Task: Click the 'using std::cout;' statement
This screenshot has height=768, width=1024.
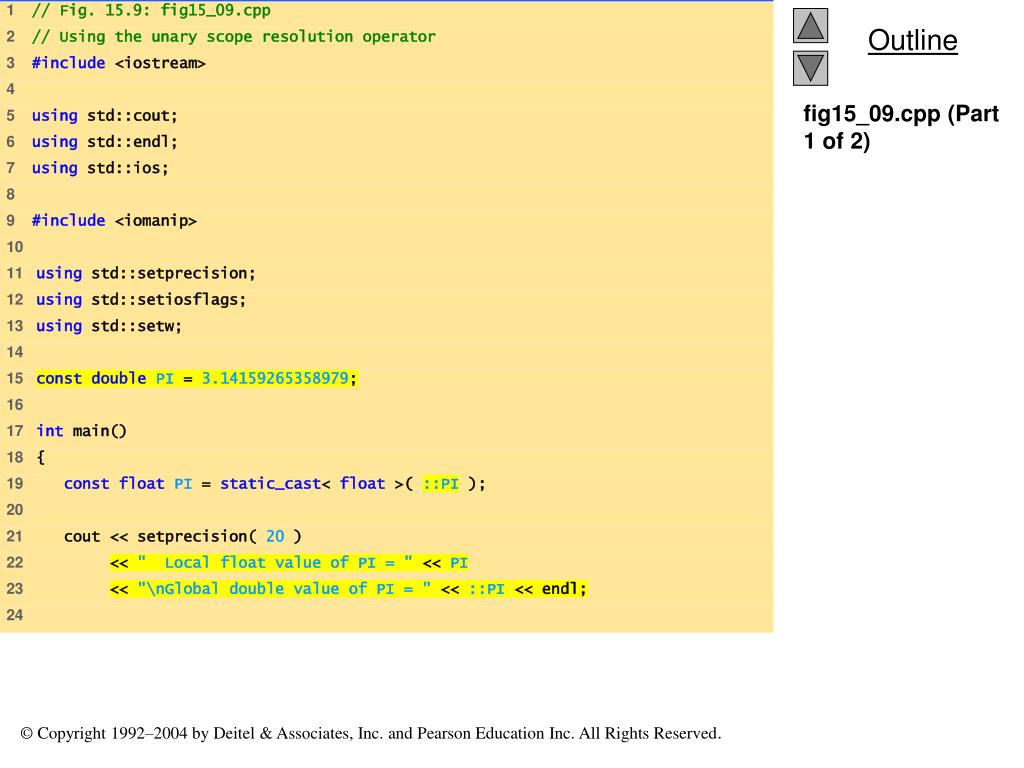Action: (104, 115)
